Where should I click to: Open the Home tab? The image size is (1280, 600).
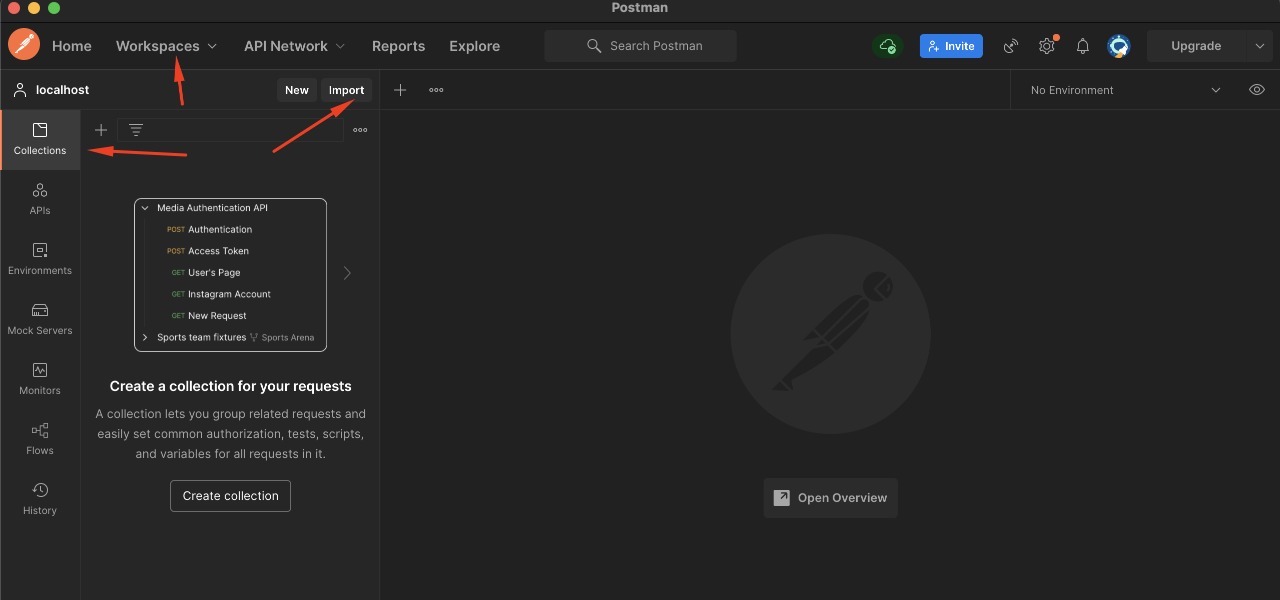pyautogui.click(x=72, y=46)
